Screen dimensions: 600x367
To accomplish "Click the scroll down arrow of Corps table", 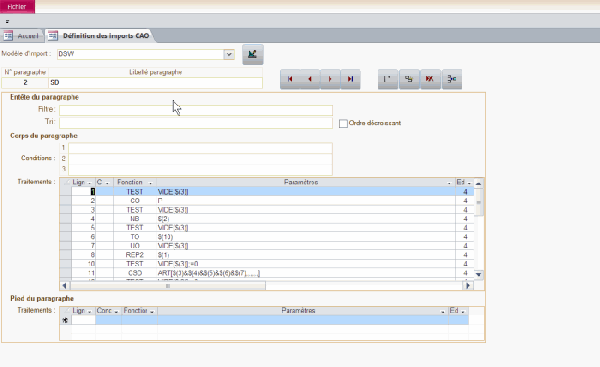I will pos(478,274).
